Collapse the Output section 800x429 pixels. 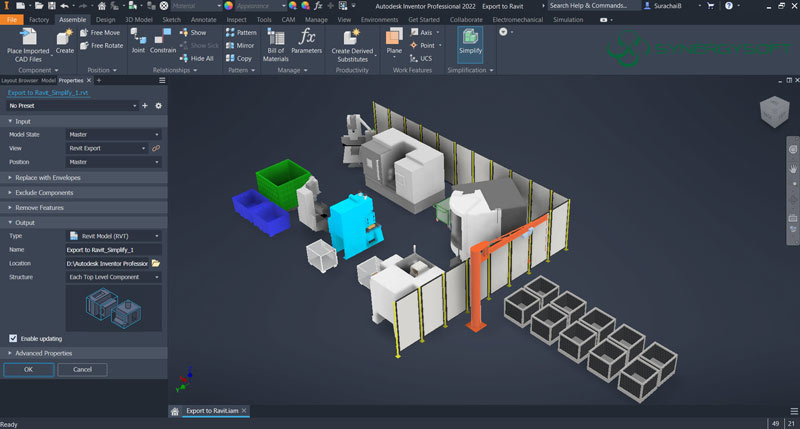(x=84, y=222)
